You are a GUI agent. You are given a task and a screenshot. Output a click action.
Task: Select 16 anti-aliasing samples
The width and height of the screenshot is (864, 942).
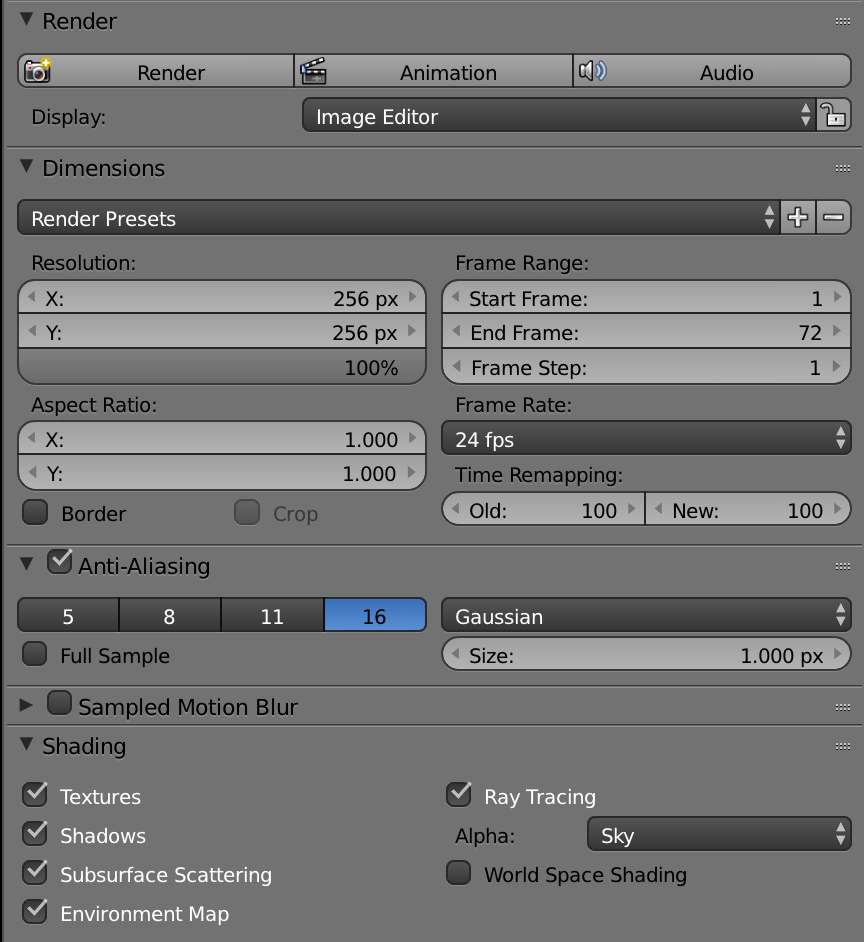375,616
